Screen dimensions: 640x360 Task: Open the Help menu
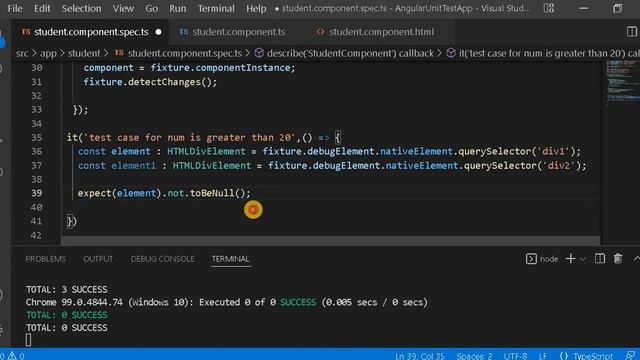point(256,8)
